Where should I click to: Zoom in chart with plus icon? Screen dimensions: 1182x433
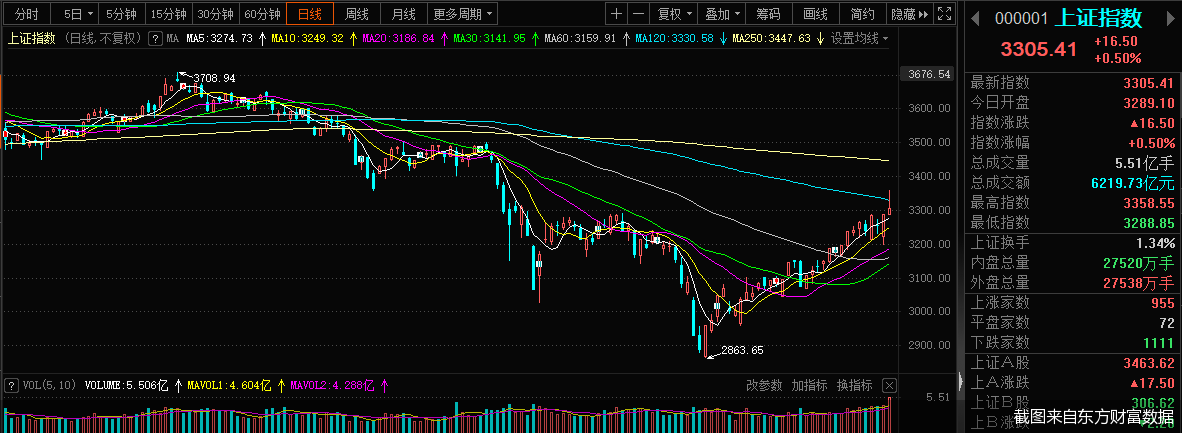click(616, 14)
